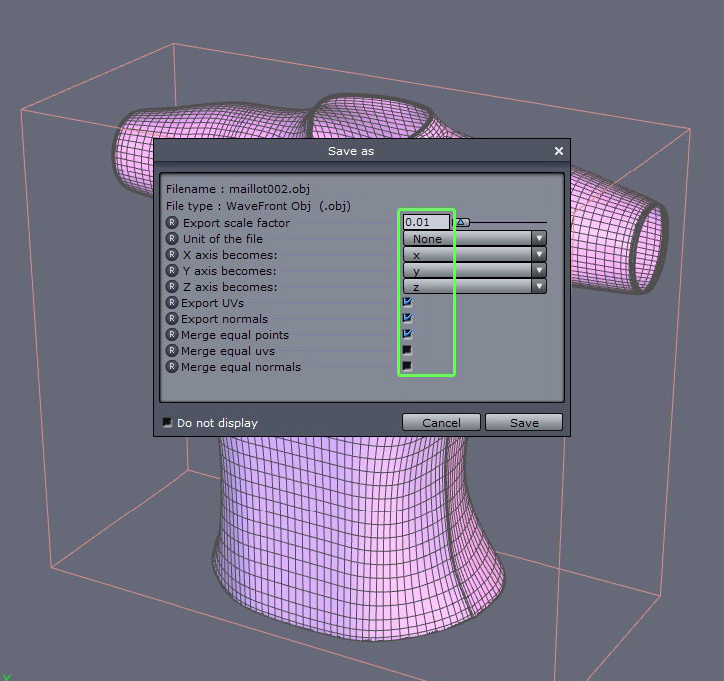Screen dimensions: 724x681
Task: Click the R icon beside Merge equal points
Action: click(x=172, y=335)
